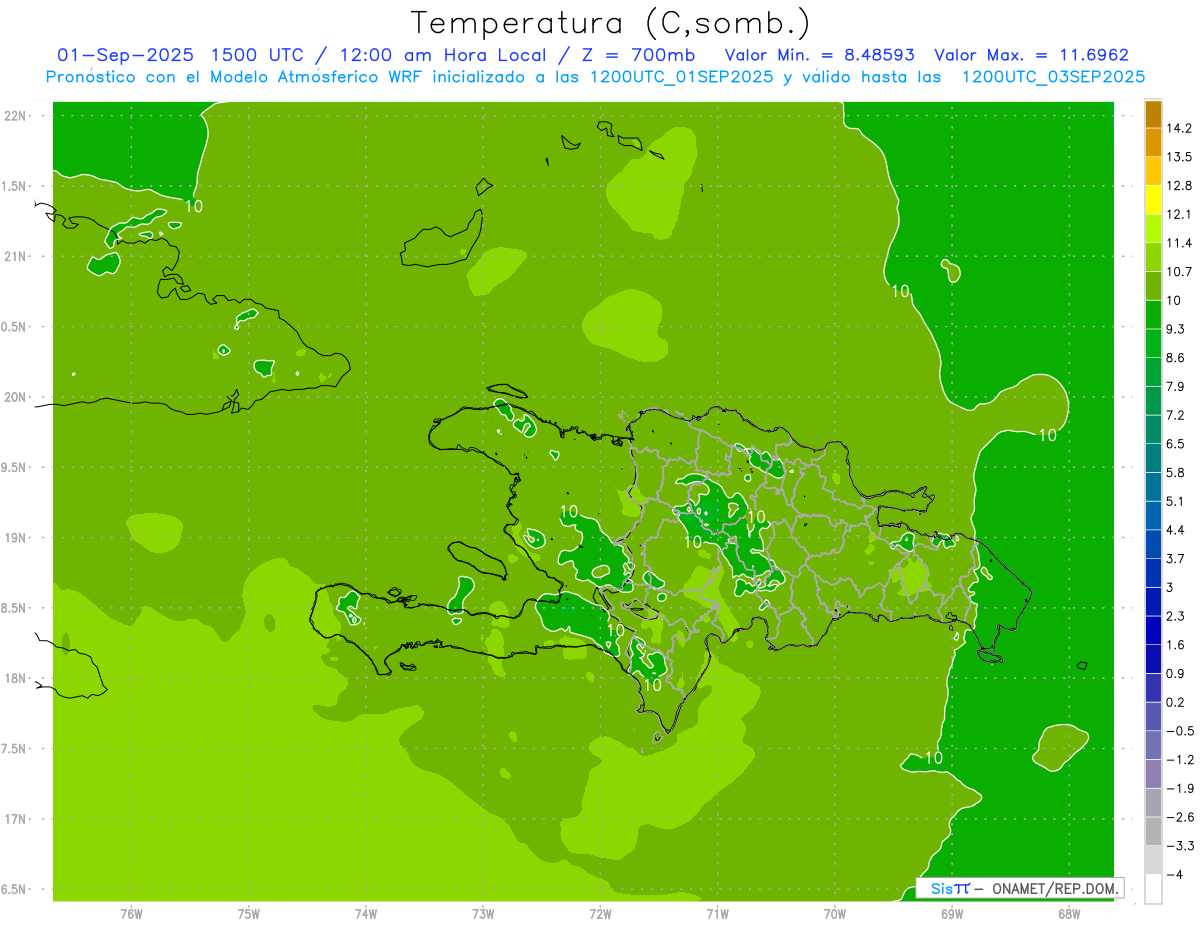
Task: Click the '14.2' colorbar label
Action: pos(1180,128)
